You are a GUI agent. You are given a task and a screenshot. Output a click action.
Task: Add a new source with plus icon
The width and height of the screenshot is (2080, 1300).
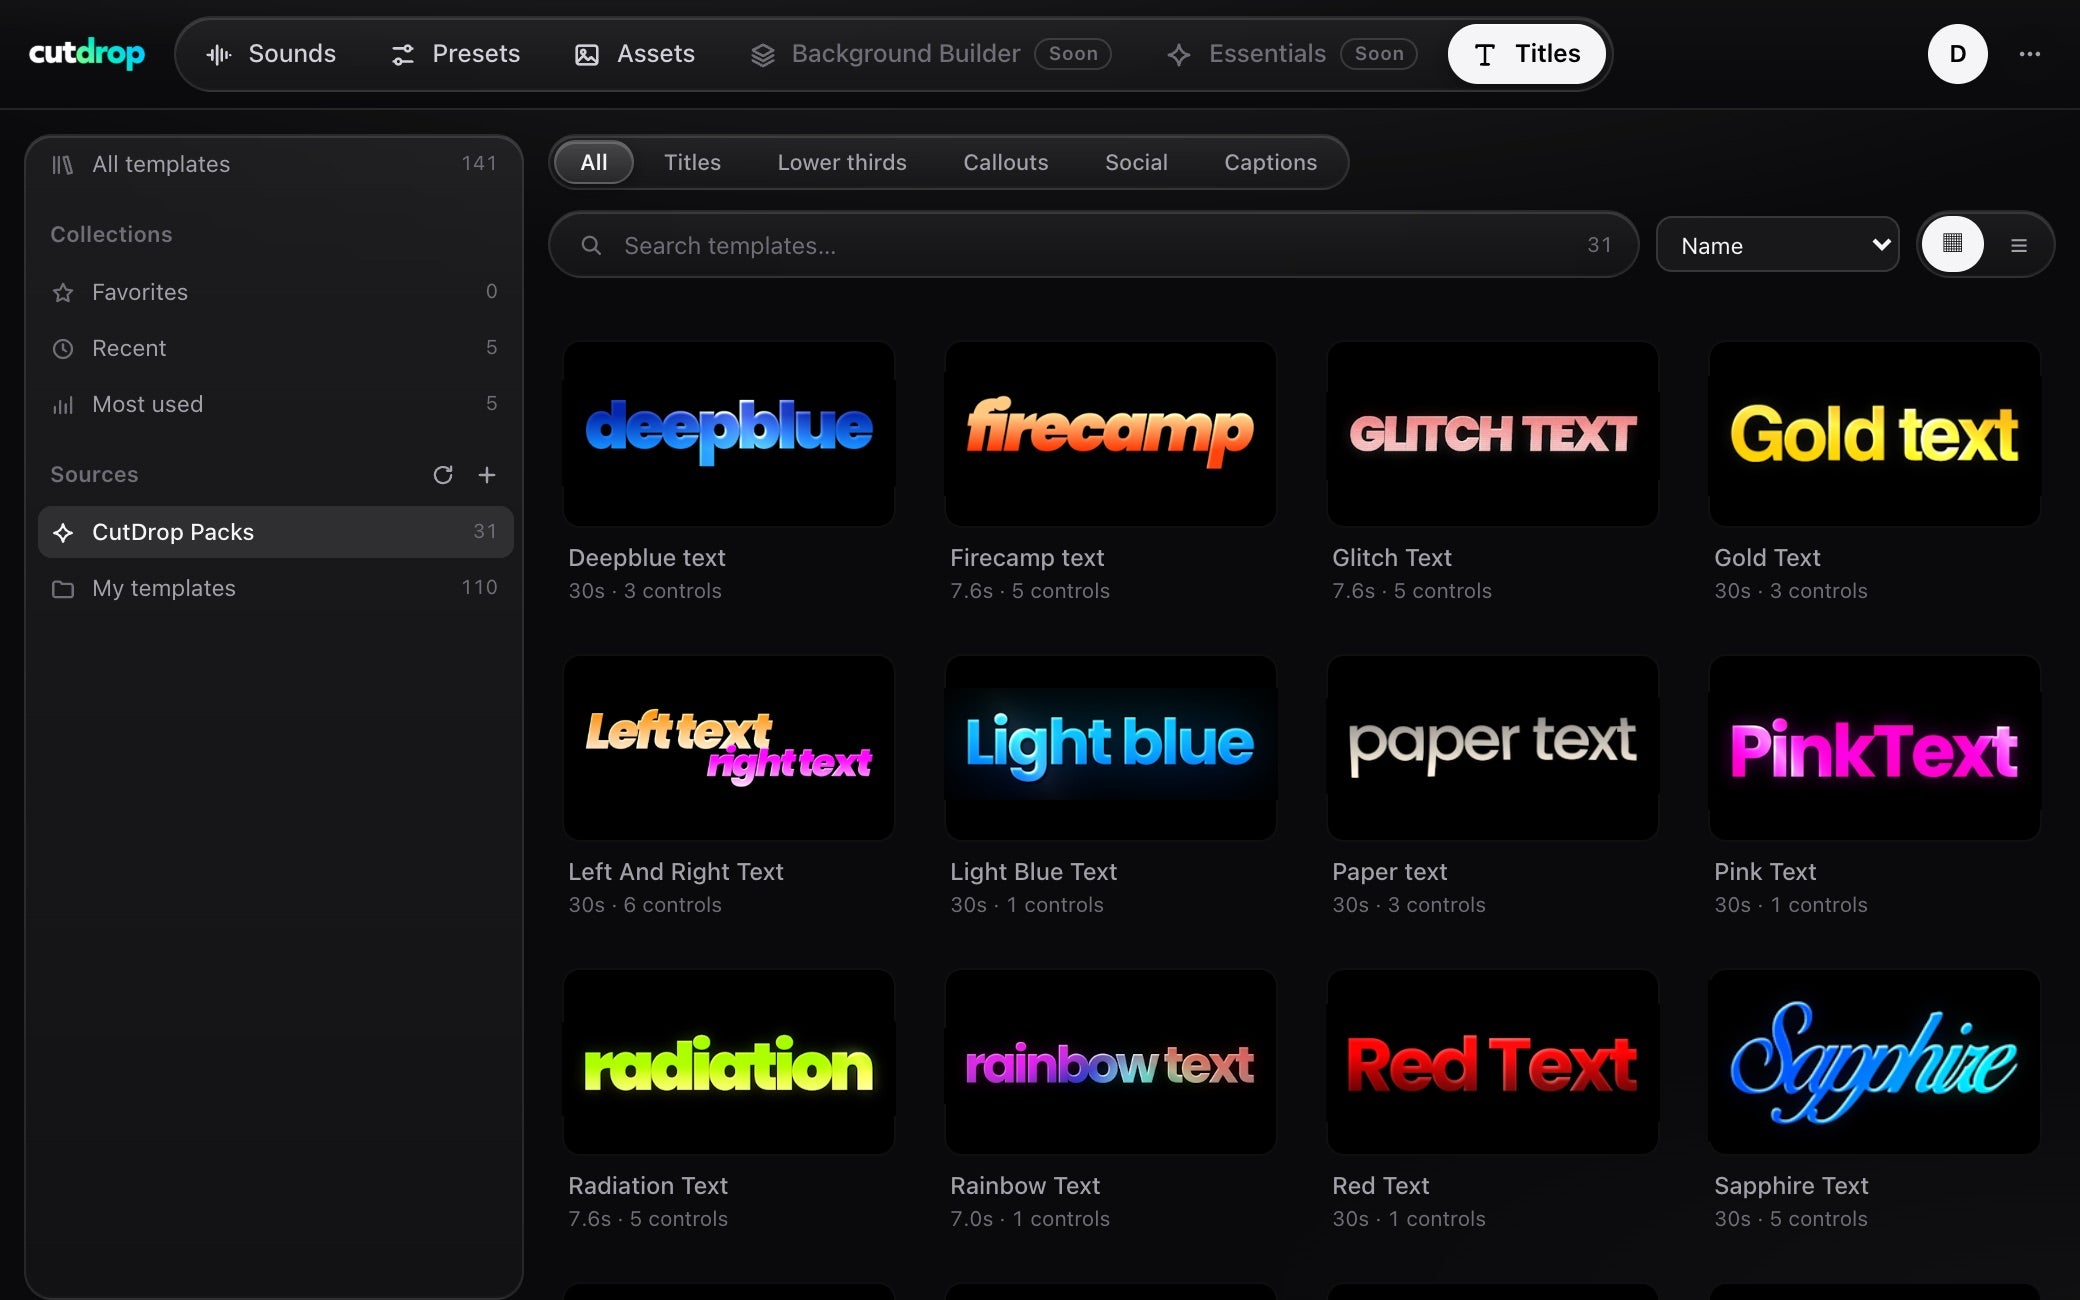coord(487,475)
